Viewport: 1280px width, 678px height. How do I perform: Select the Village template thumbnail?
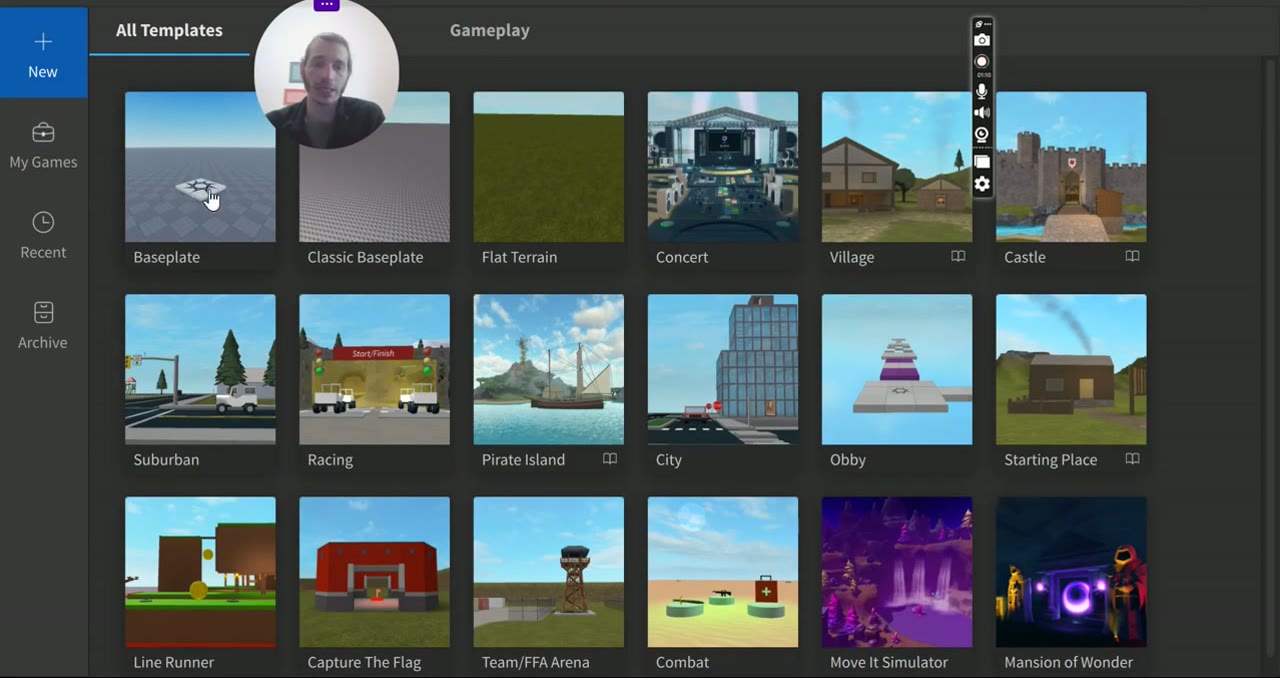pyautogui.click(x=897, y=167)
